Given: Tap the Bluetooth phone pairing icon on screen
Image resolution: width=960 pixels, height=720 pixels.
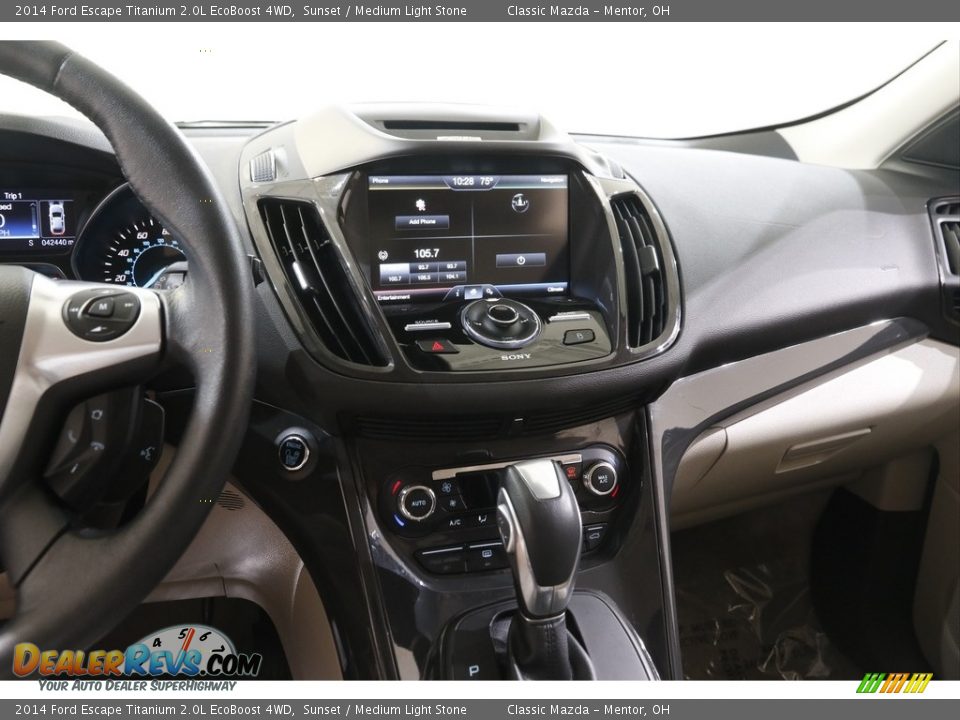Looking at the screenshot, I should pyautogui.click(x=420, y=204).
